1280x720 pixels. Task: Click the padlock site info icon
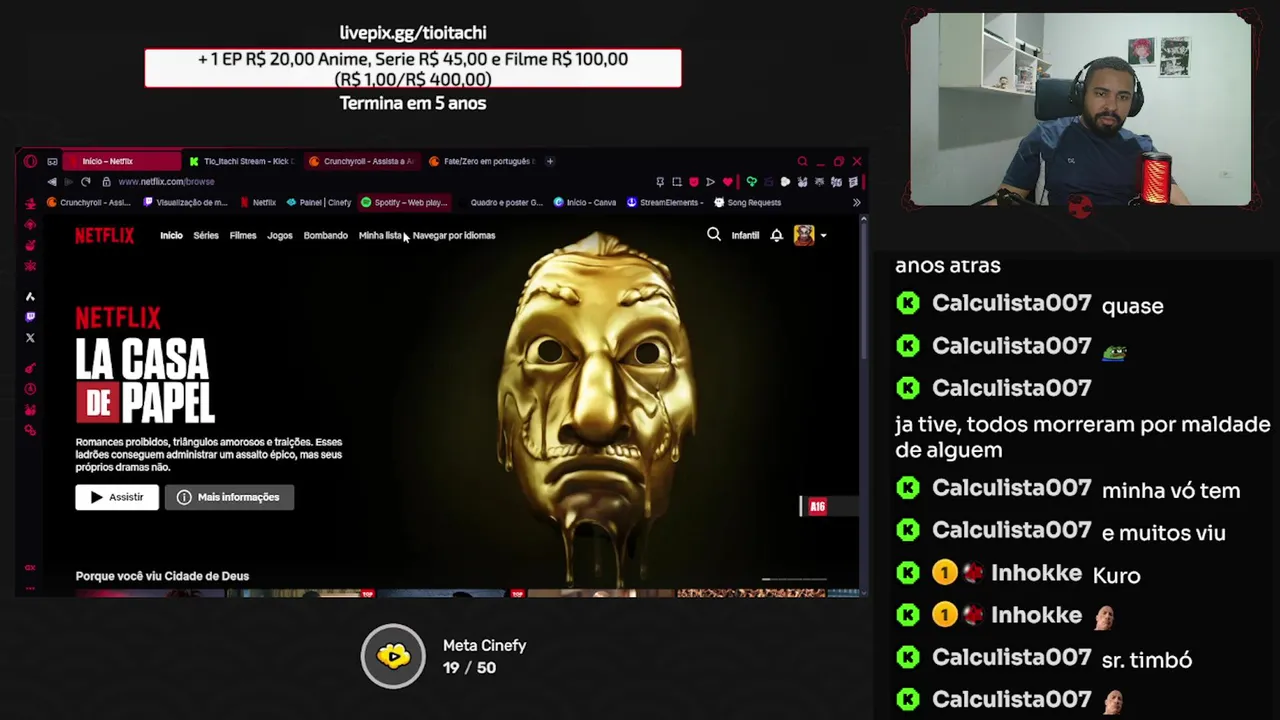106,182
